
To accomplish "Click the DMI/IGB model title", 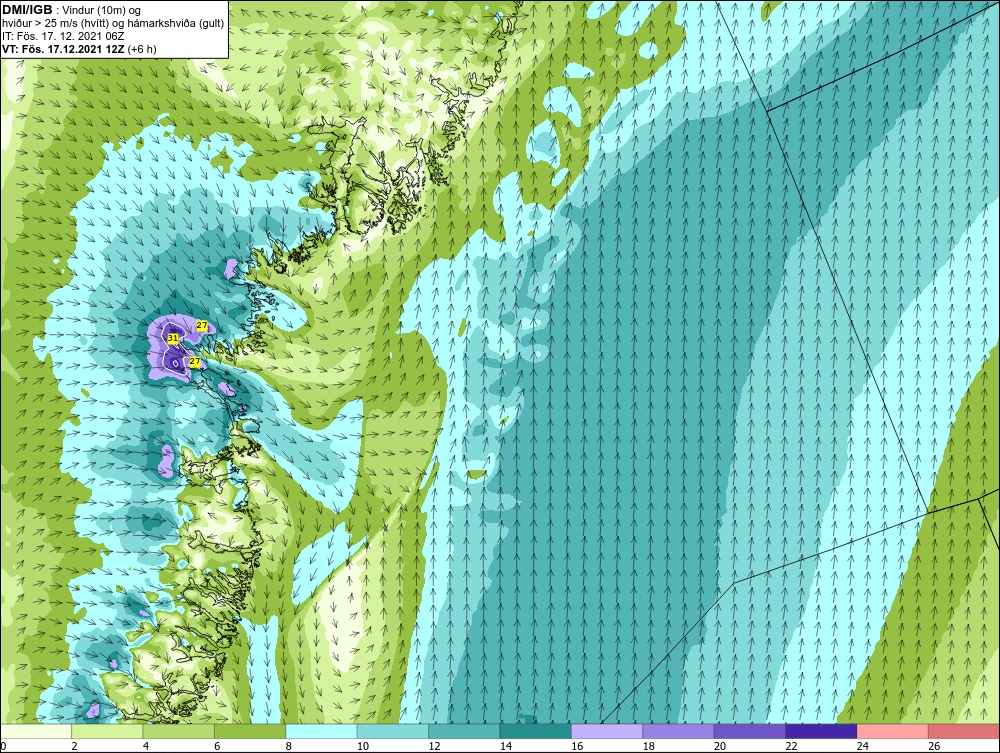I will [x=27, y=10].
